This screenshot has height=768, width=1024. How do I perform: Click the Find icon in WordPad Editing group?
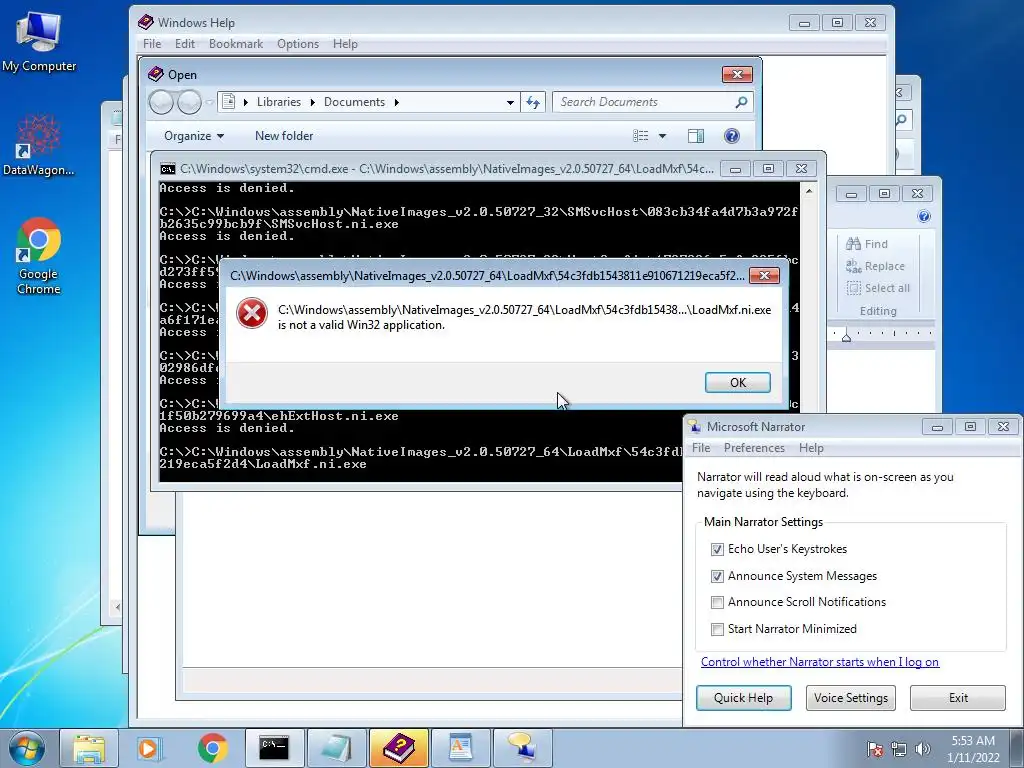(853, 244)
